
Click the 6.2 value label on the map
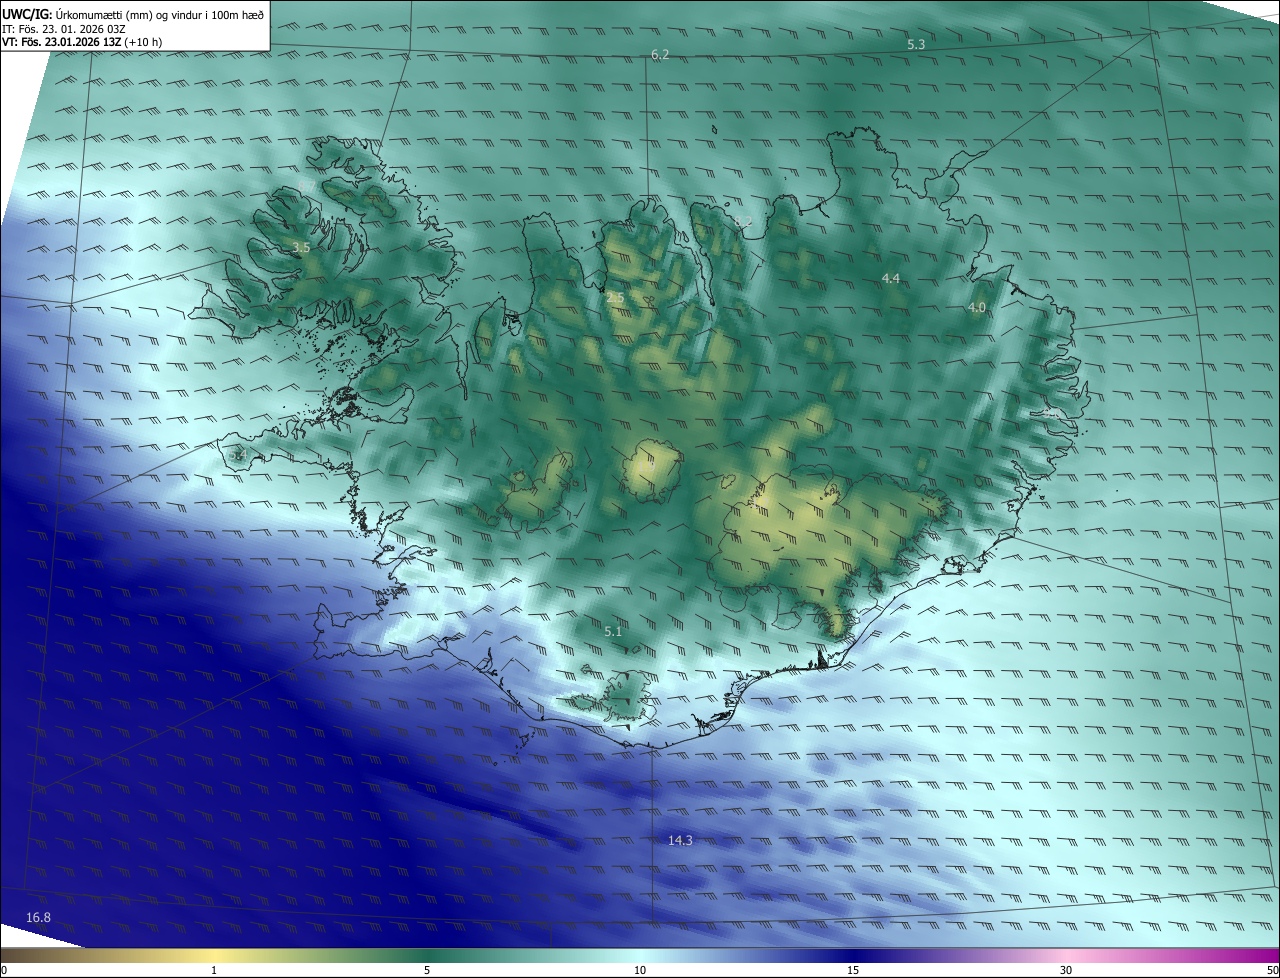(660, 54)
